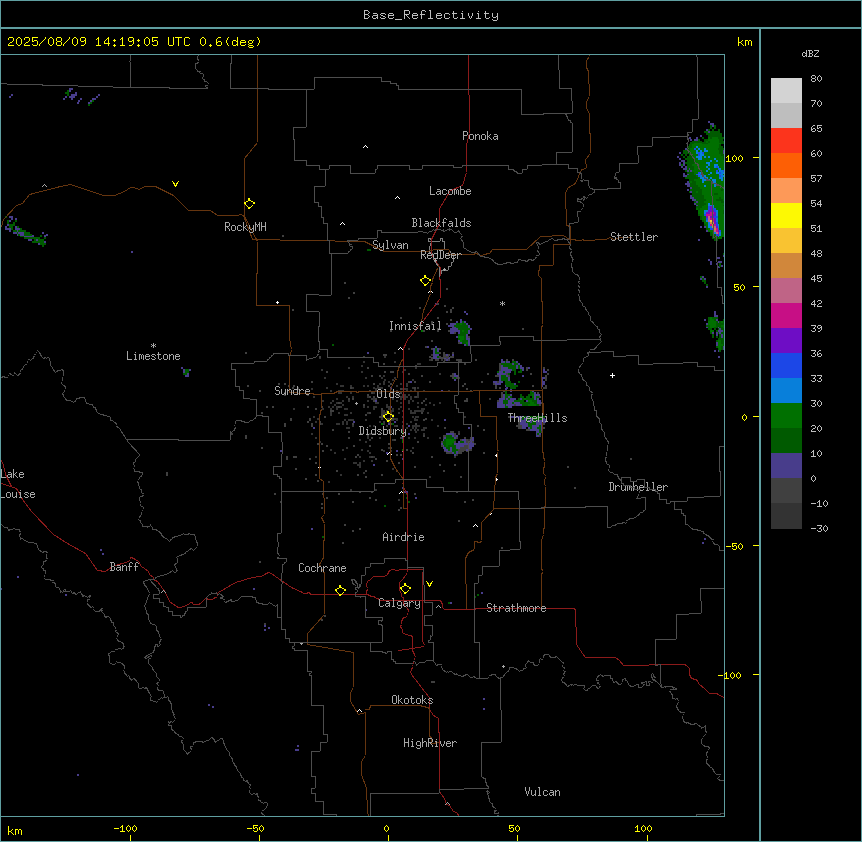This screenshot has height=842, width=862.
Task: Click the Limestone label
Action: click(x=153, y=356)
